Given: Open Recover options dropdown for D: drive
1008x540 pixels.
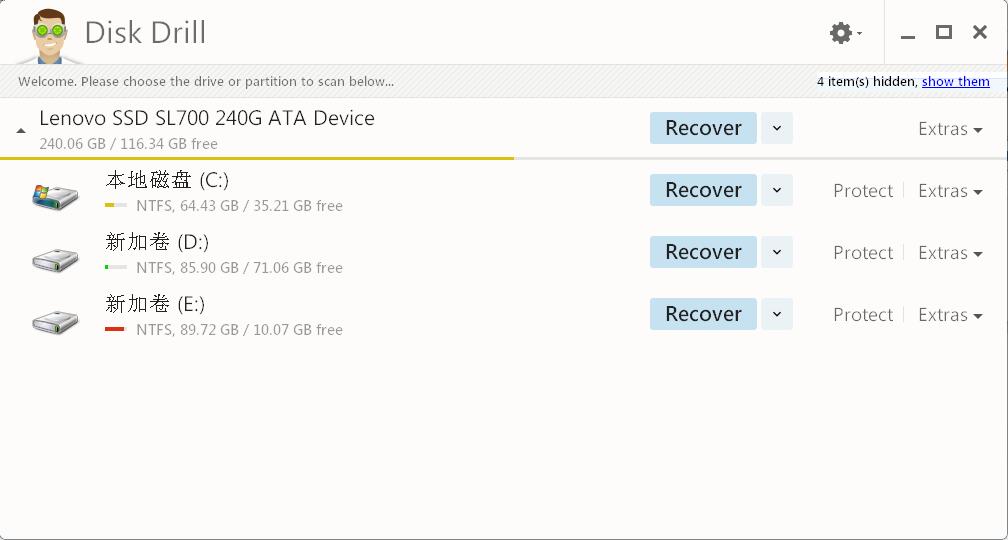Looking at the screenshot, I should click(x=777, y=252).
